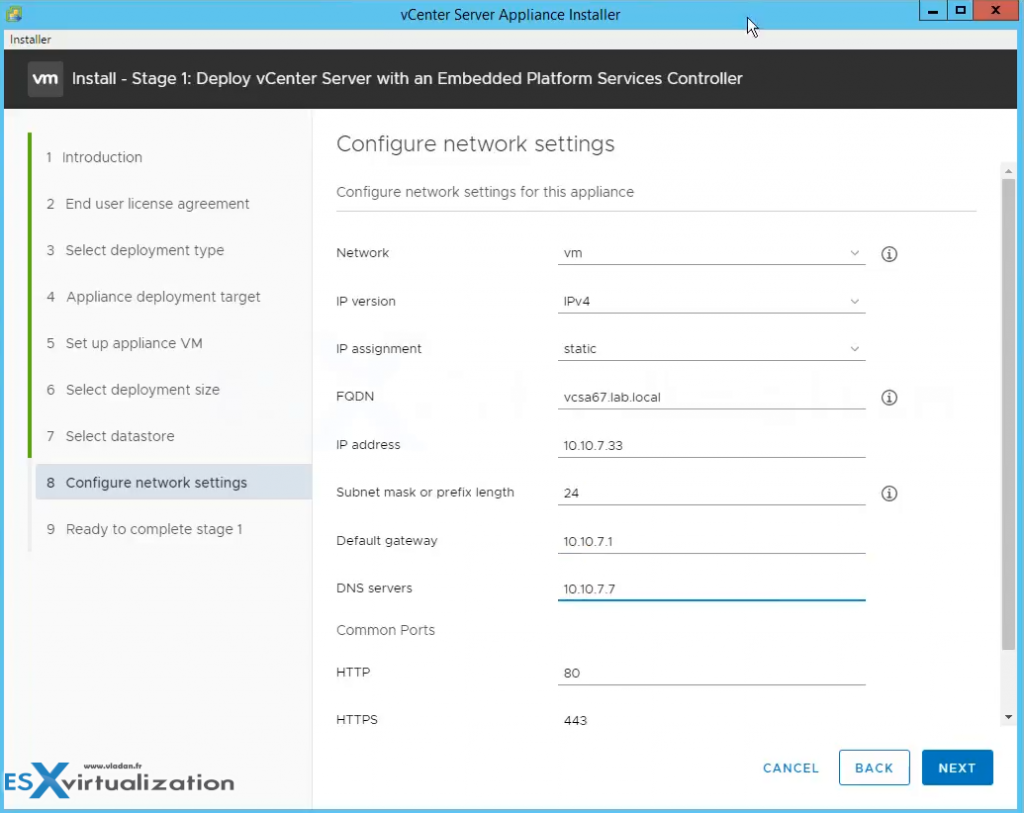
Task: Open the info tooltip next to Network
Action: click(x=888, y=254)
